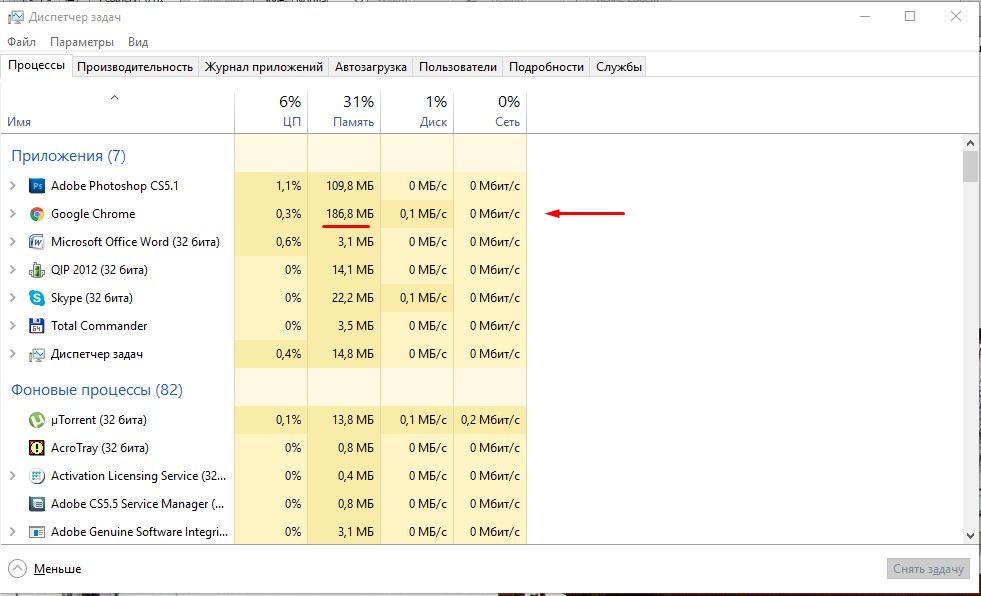
Task: Open the Файл menu
Action: [21, 42]
